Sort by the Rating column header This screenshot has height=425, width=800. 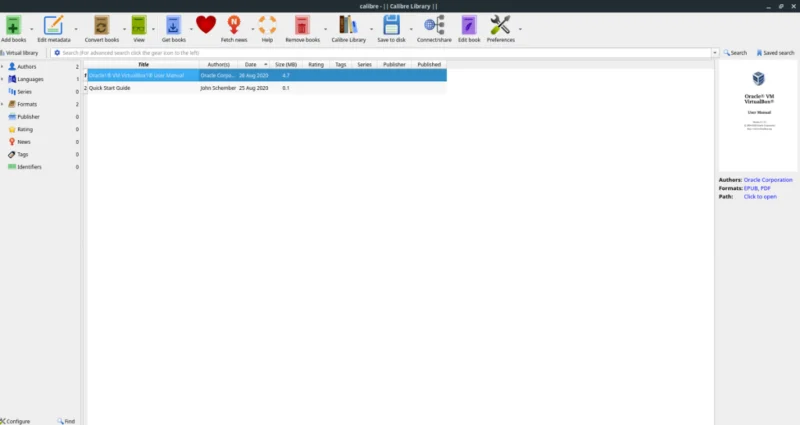pos(316,64)
